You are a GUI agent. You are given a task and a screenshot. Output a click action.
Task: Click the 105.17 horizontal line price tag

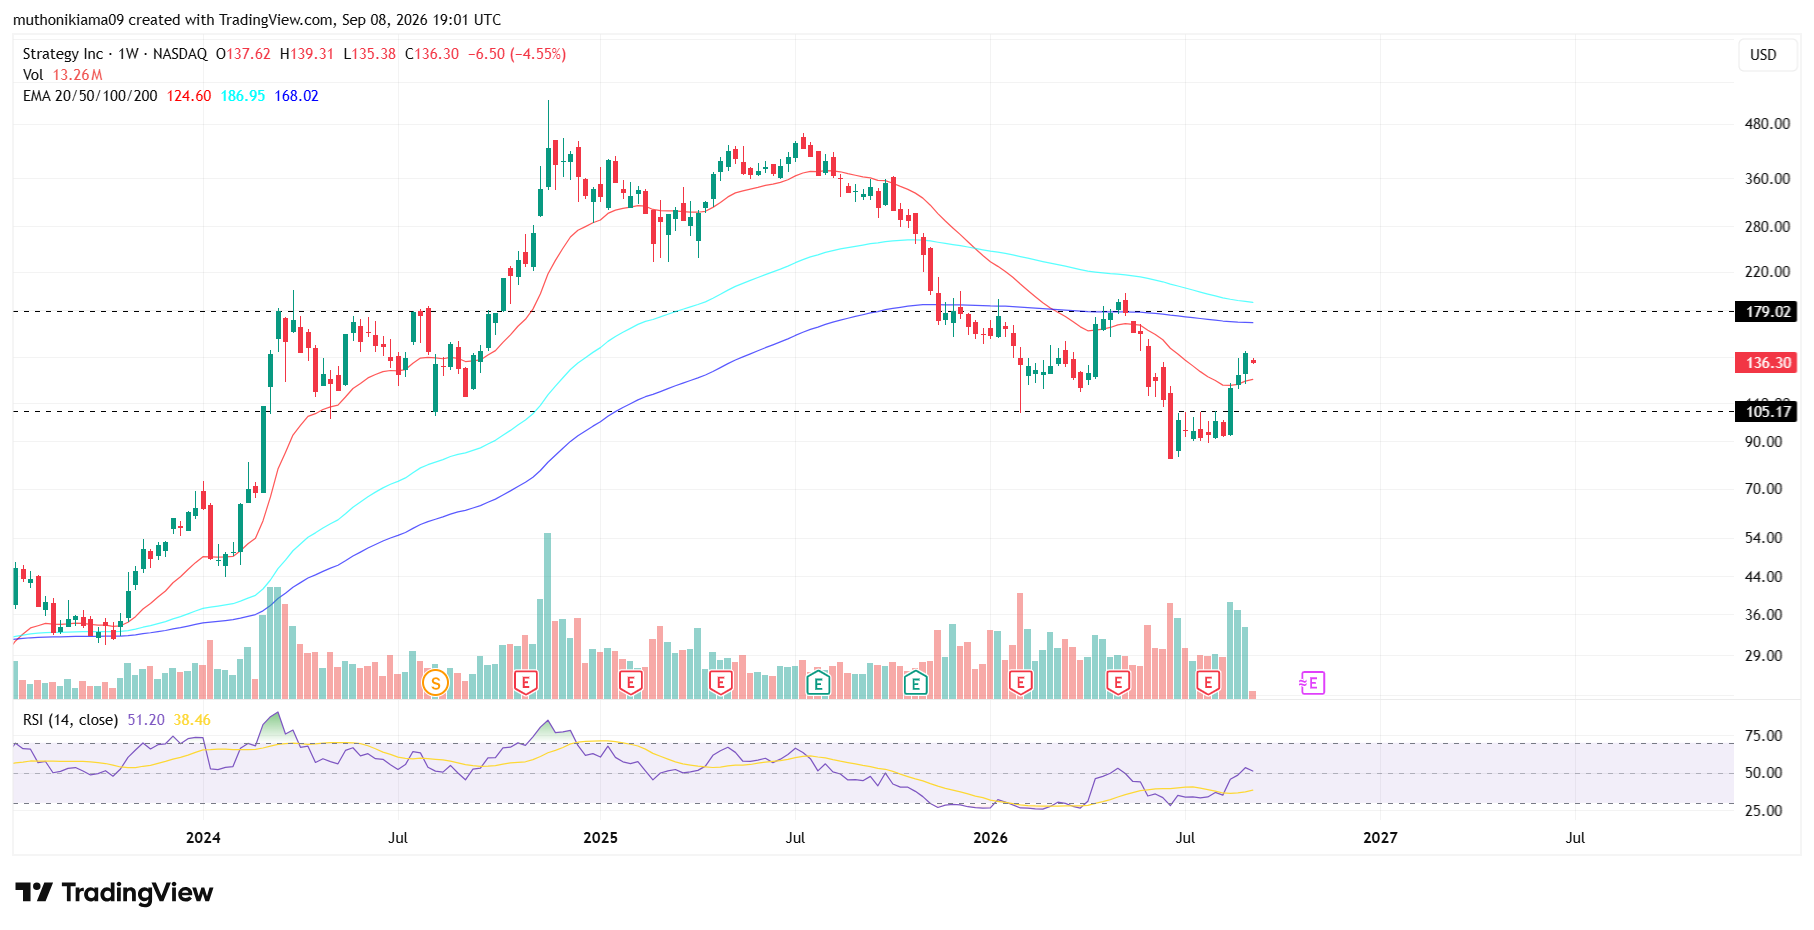click(1767, 412)
